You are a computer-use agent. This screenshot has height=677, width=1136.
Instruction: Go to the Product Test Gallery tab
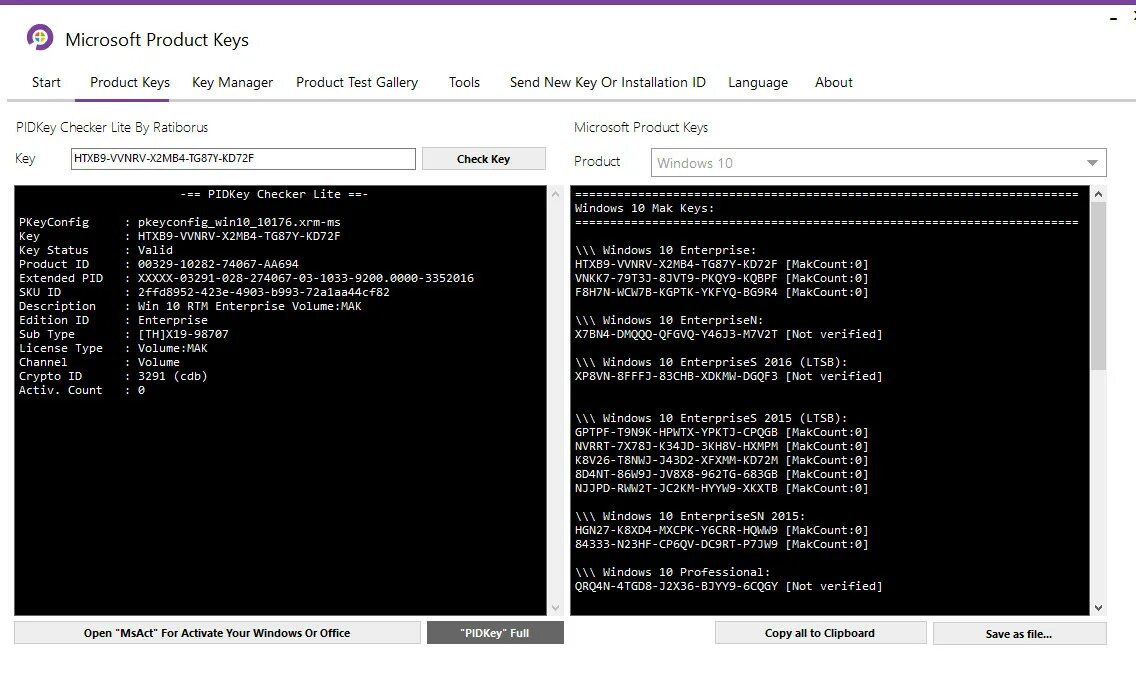pos(357,83)
